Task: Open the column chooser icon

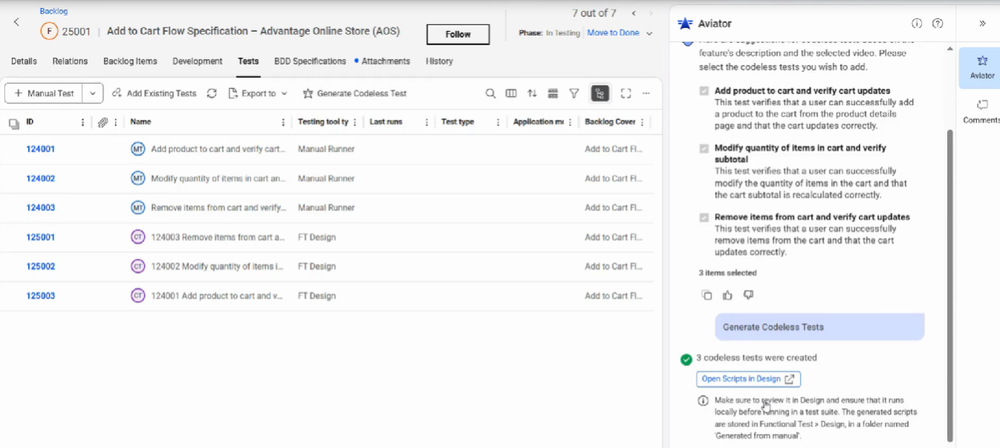Action: (x=511, y=94)
